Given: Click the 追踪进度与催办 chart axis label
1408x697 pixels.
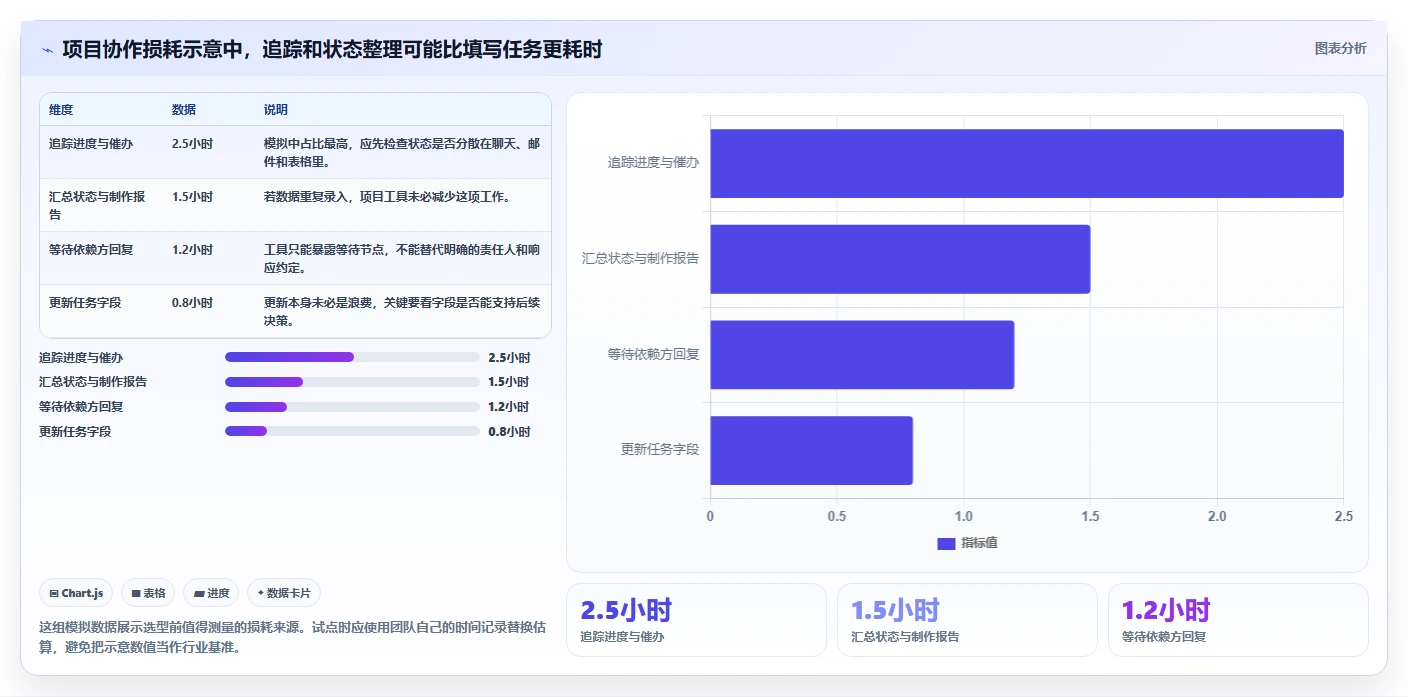Looking at the screenshot, I should pyautogui.click(x=653, y=162).
